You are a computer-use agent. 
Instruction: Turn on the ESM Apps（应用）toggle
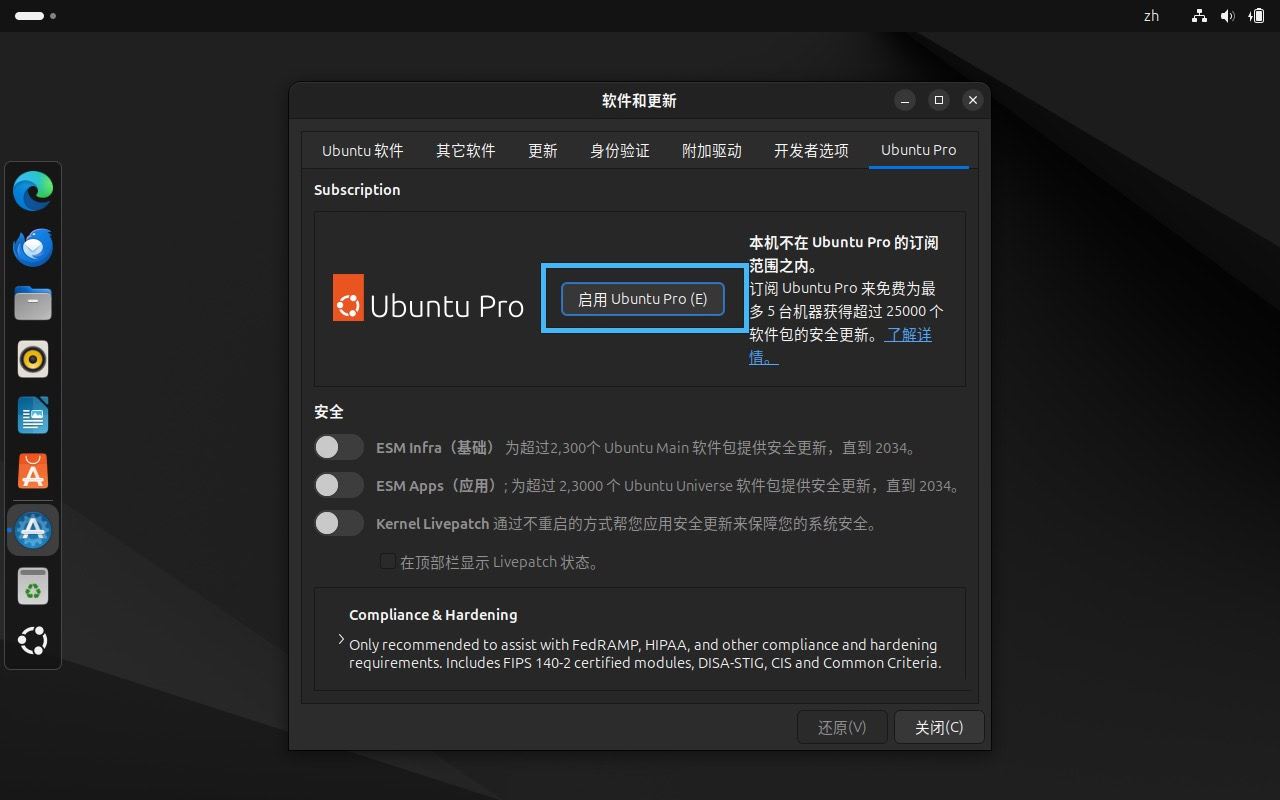[338, 485]
